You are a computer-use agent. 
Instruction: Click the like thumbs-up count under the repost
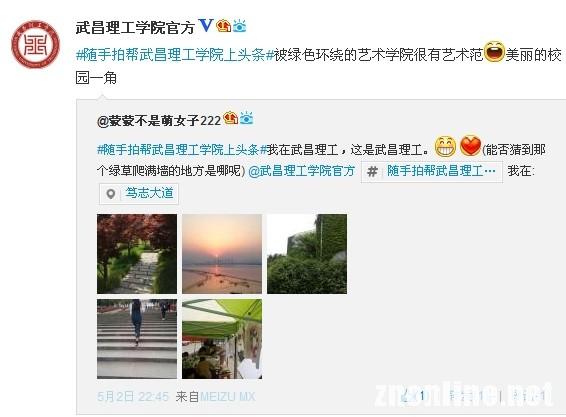point(413,396)
